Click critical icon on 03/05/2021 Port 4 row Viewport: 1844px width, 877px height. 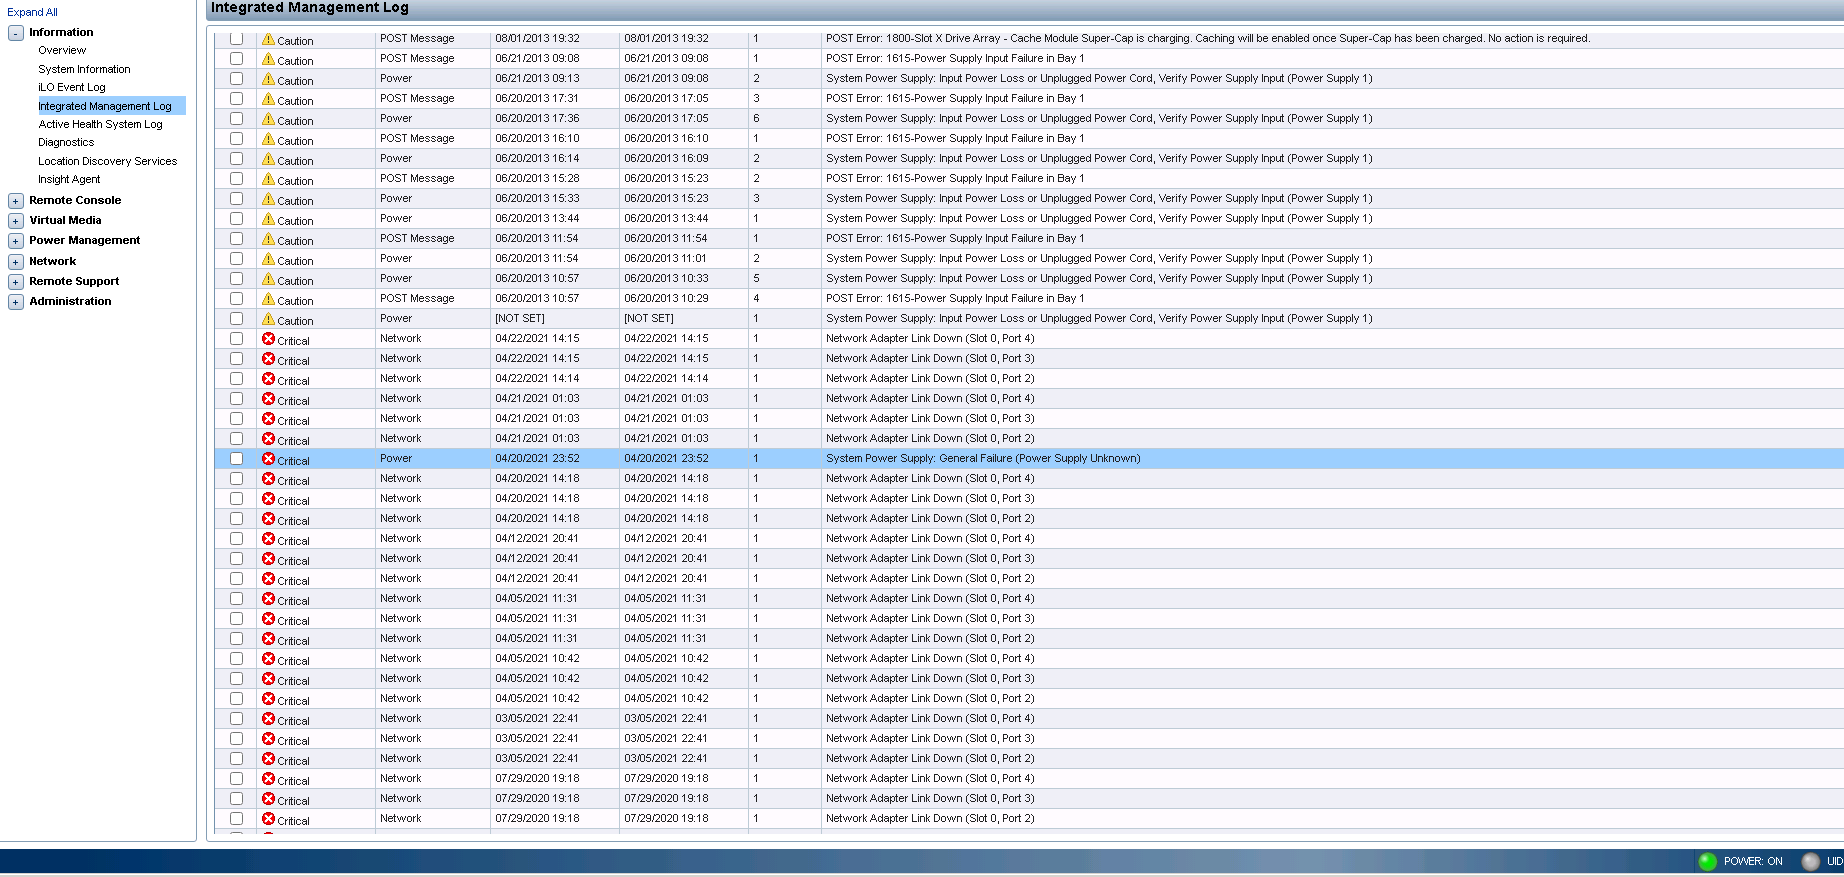268,719
